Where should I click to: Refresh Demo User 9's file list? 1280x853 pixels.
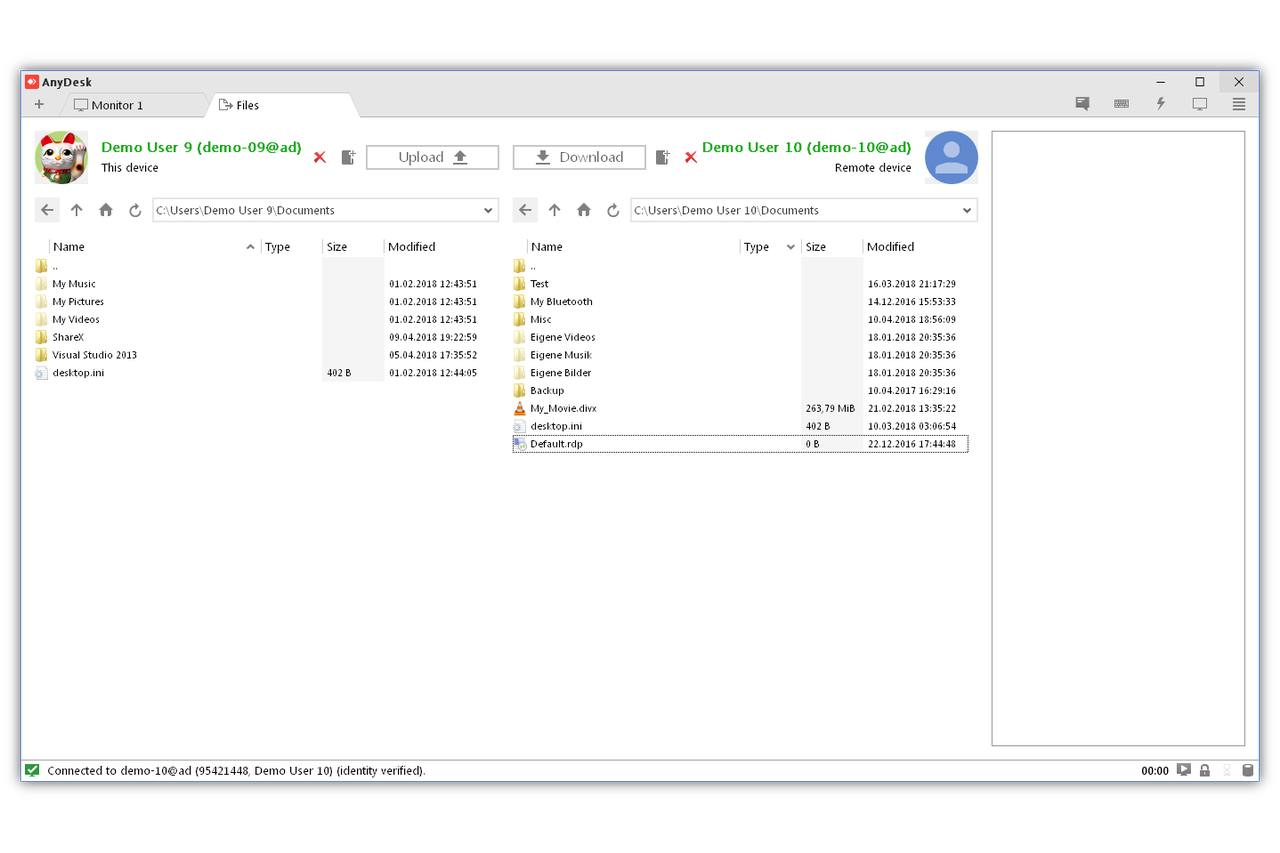(135, 210)
